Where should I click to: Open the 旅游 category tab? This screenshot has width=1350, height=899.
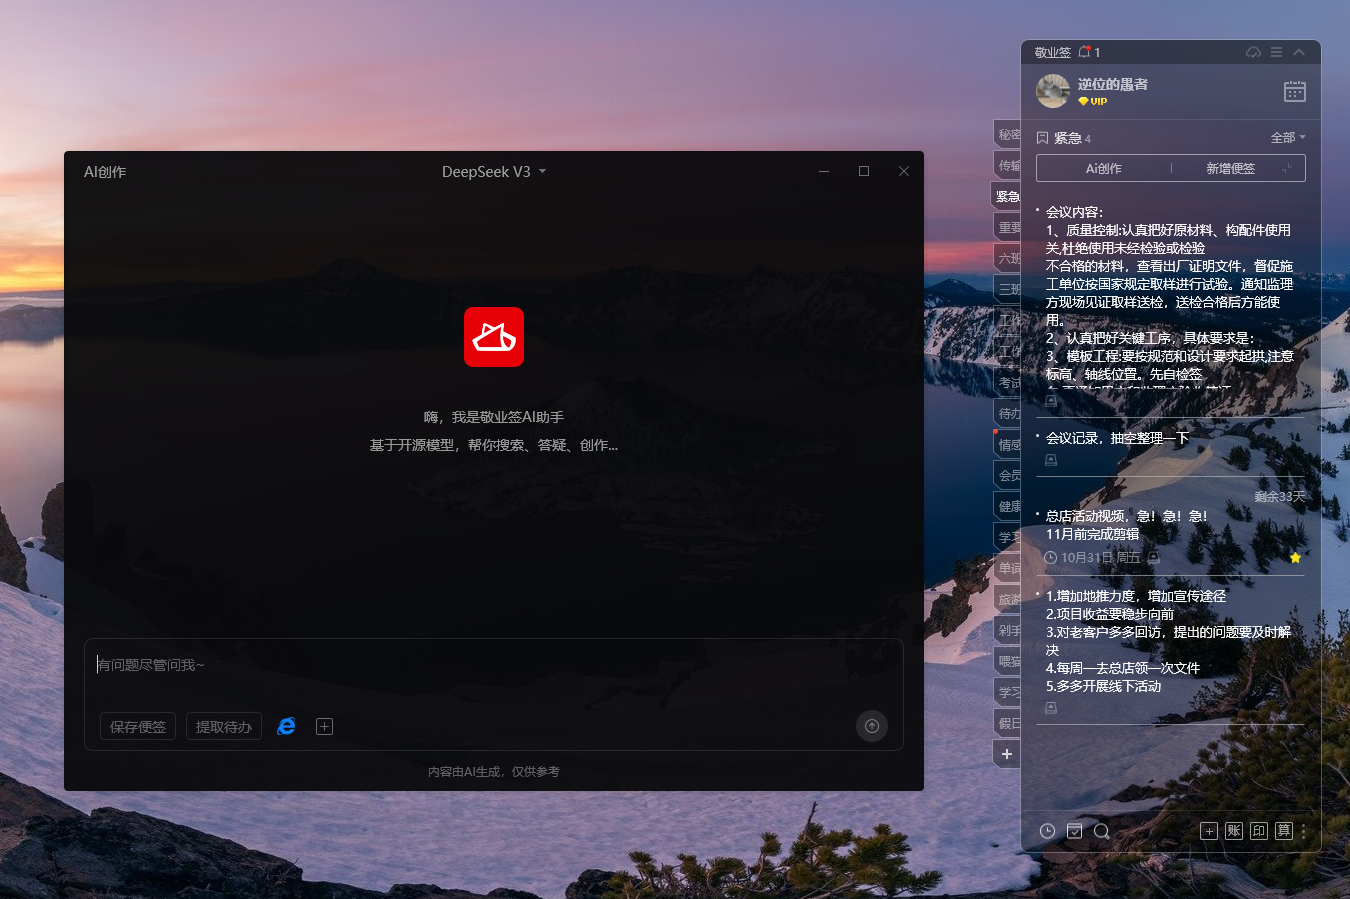point(1008,600)
